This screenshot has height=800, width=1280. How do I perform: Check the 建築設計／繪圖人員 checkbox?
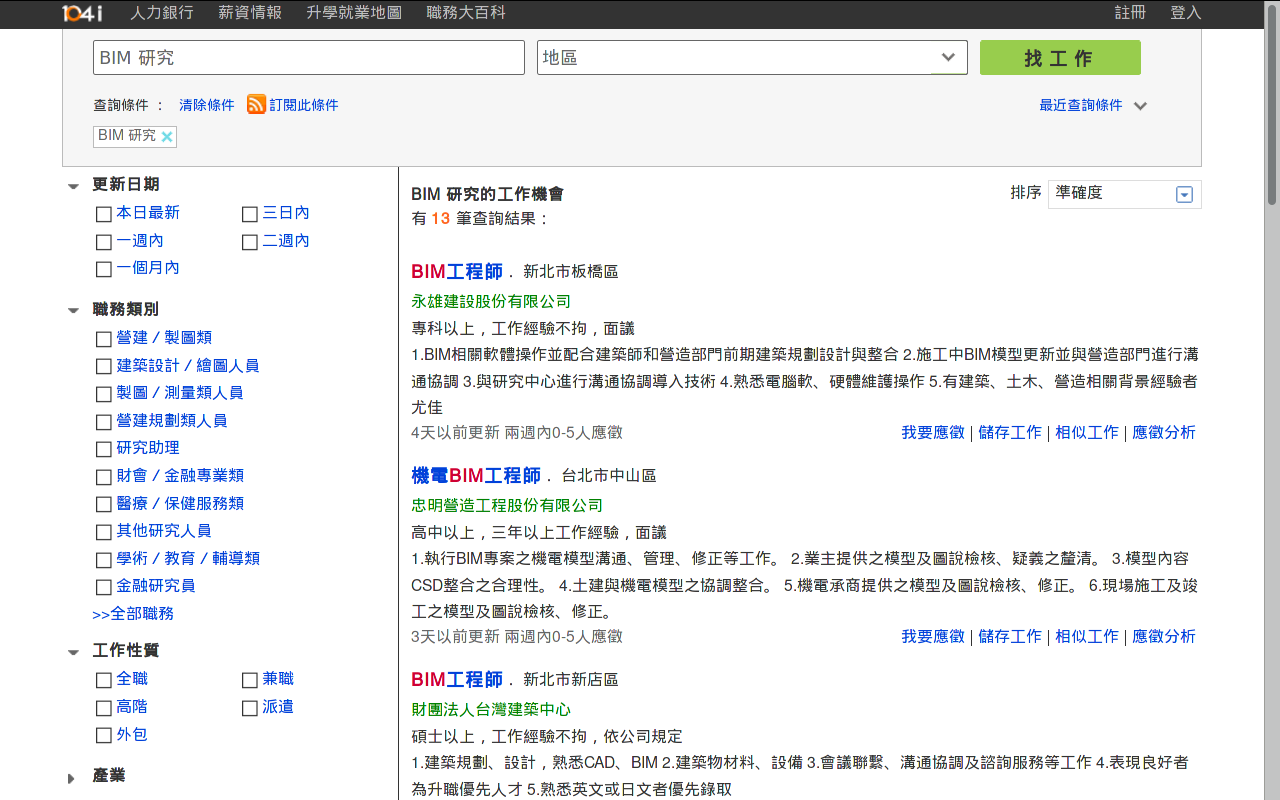click(104, 367)
